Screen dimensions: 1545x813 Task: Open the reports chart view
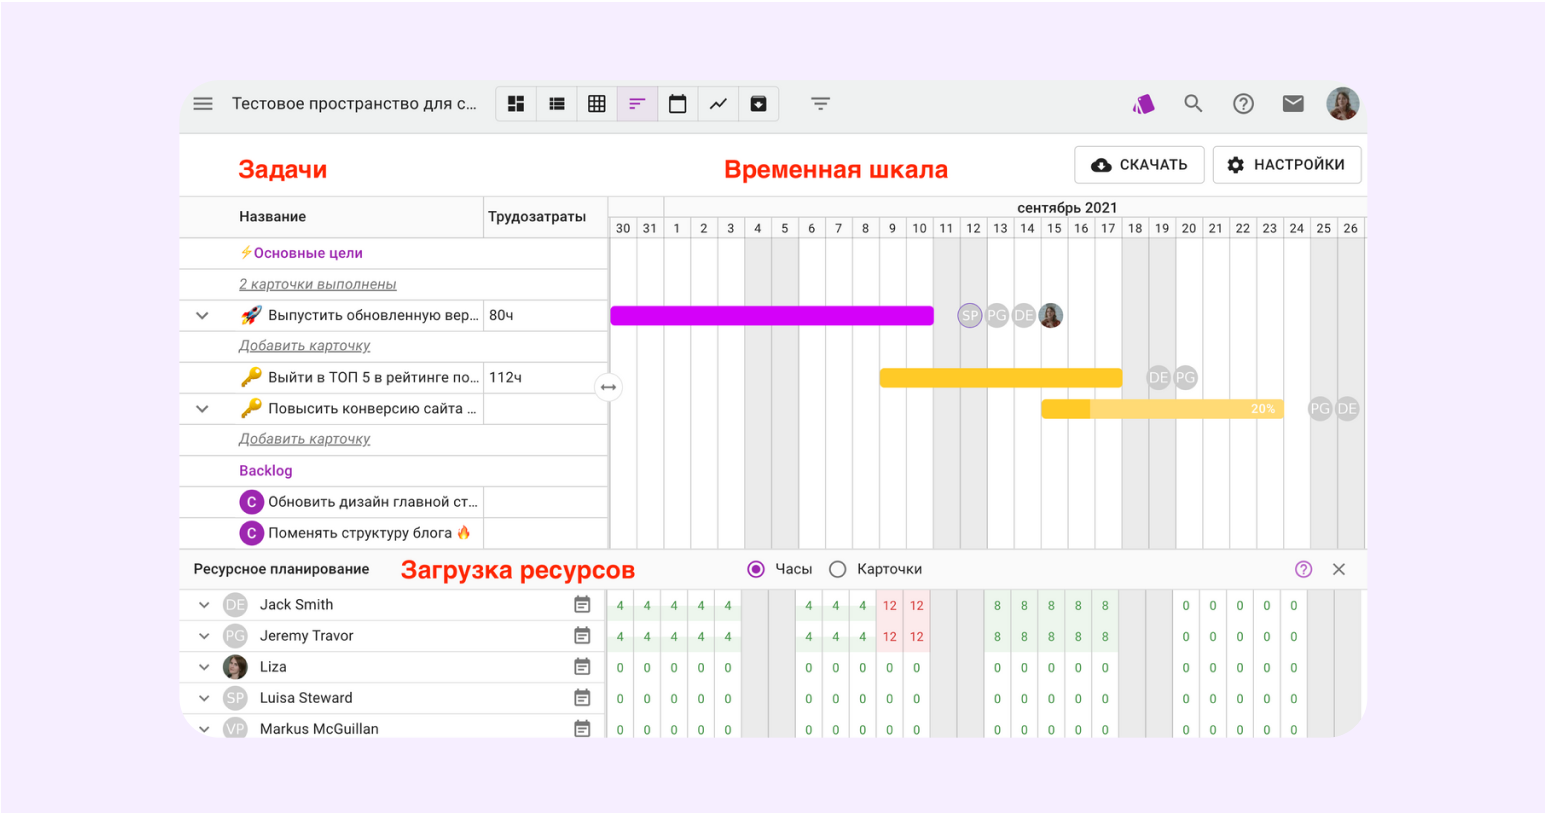click(718, 104)
